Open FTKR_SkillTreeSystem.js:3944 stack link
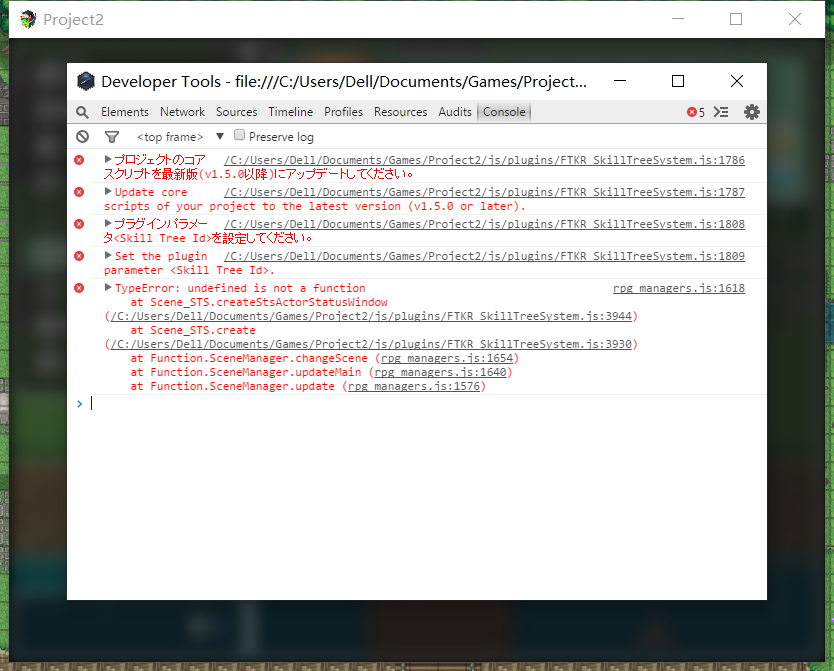 coord(371,316)
